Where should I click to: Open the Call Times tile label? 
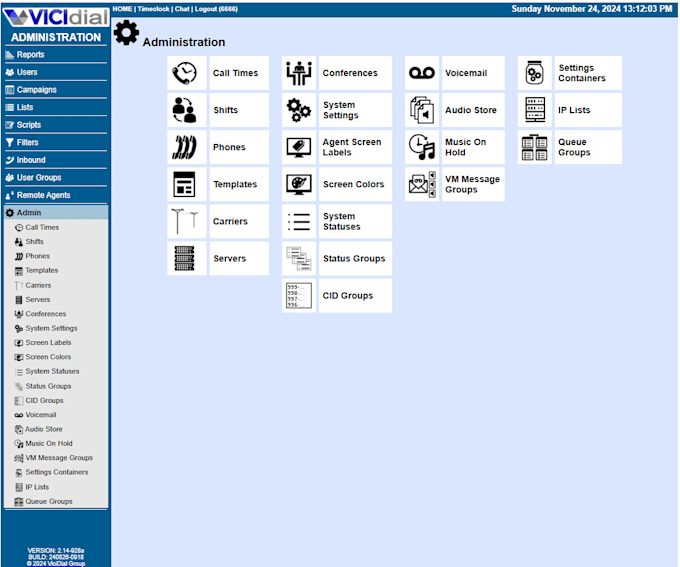pos(239,73)
